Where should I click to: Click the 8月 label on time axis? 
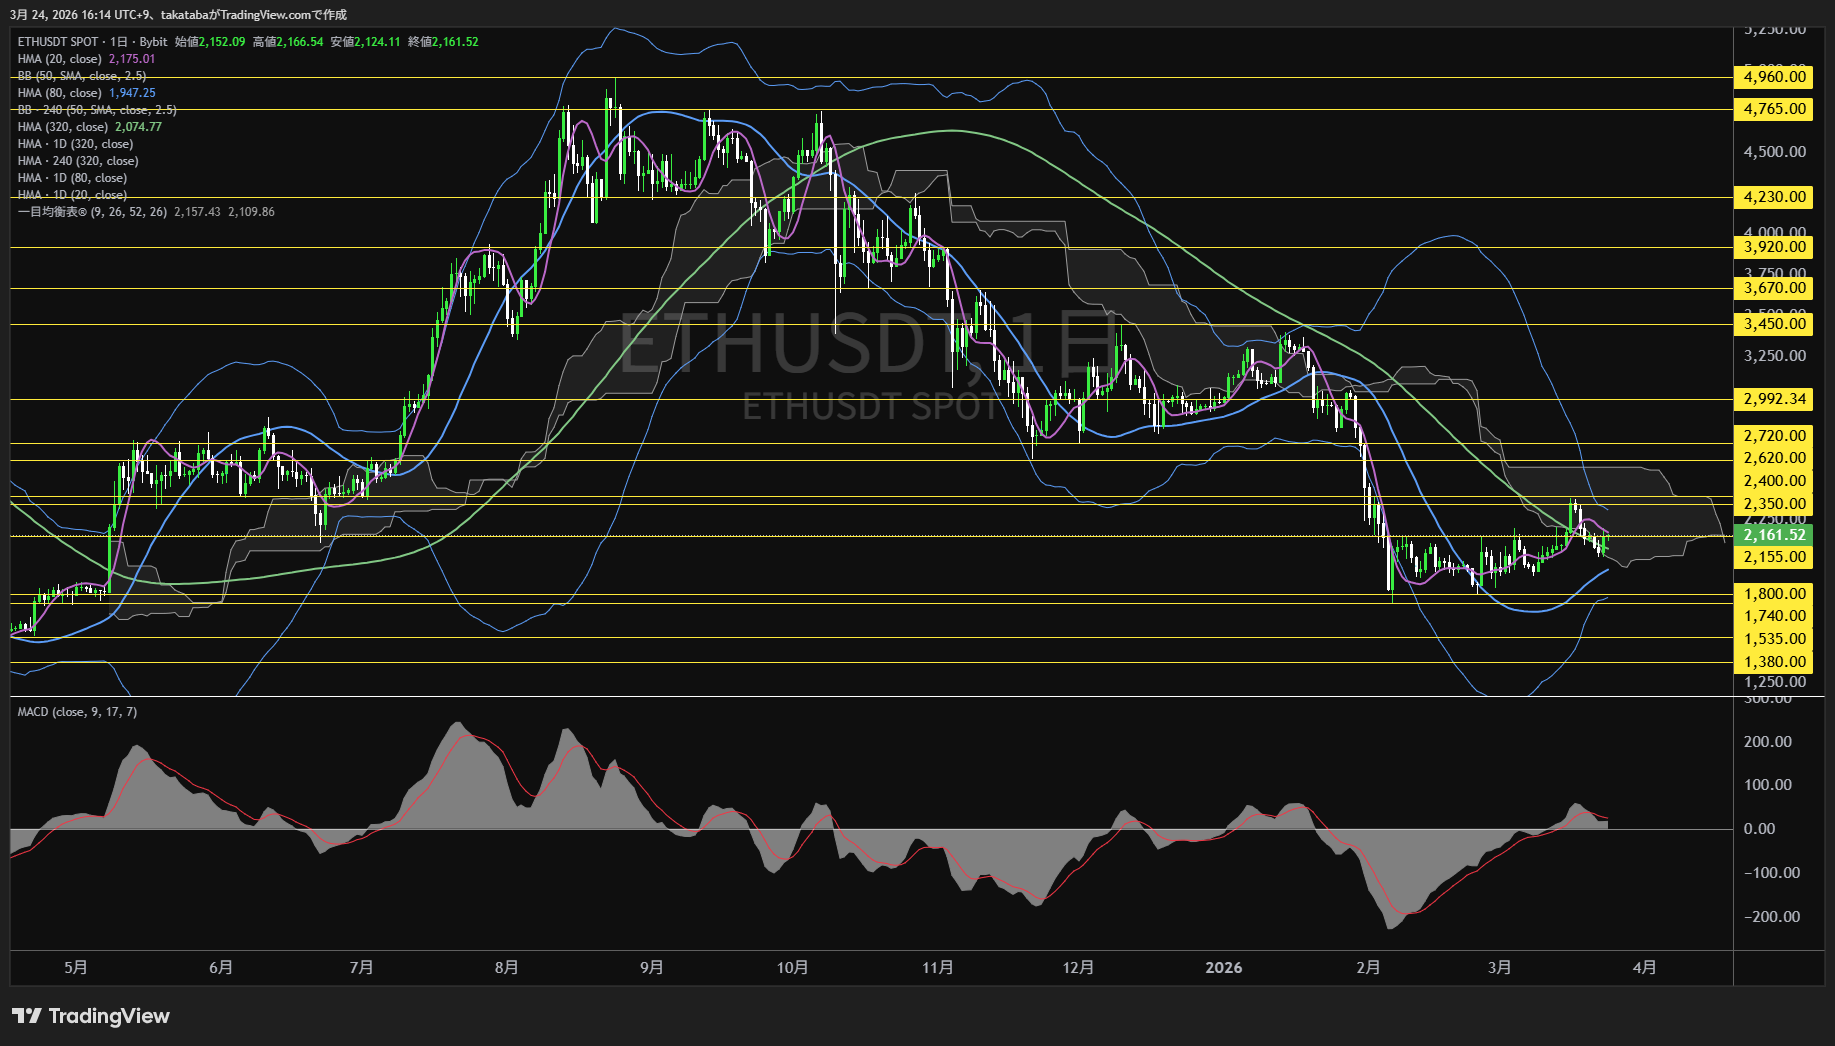click(506, 968)
